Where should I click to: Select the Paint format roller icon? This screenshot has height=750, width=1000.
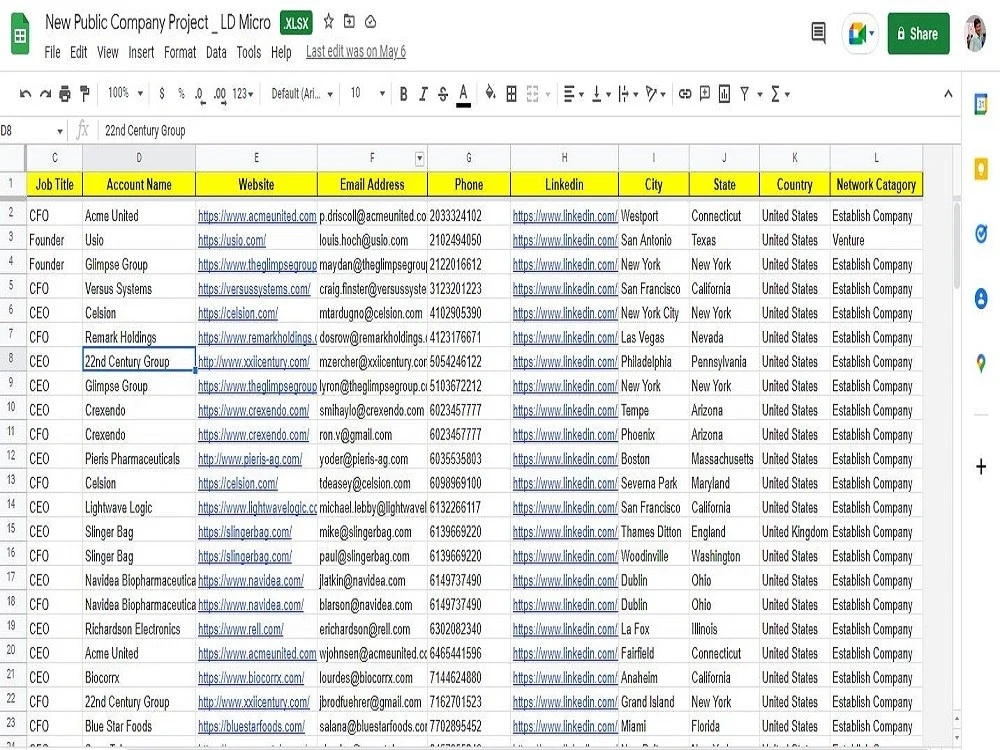[84, 94]
